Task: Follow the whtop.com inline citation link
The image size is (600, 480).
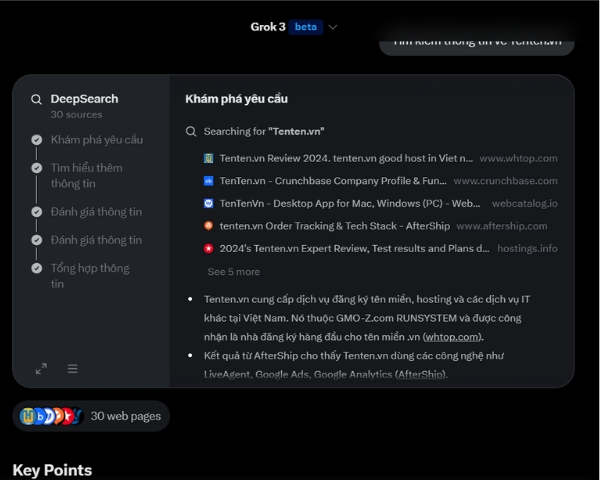Action: click(453, 337)
